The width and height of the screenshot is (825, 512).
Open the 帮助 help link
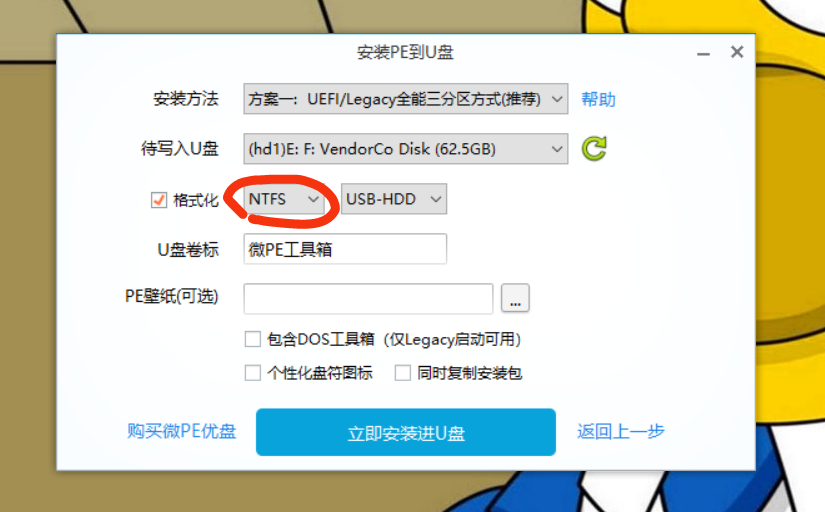598,99
